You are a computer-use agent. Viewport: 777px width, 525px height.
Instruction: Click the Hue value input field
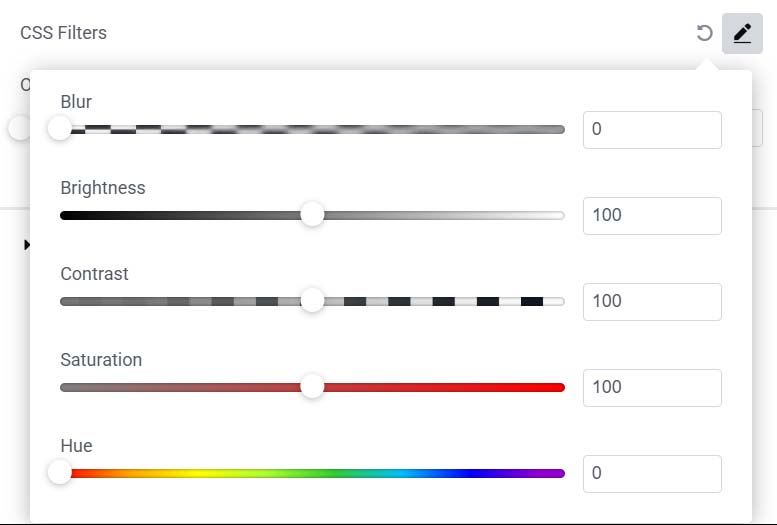(x=651, y=474)
